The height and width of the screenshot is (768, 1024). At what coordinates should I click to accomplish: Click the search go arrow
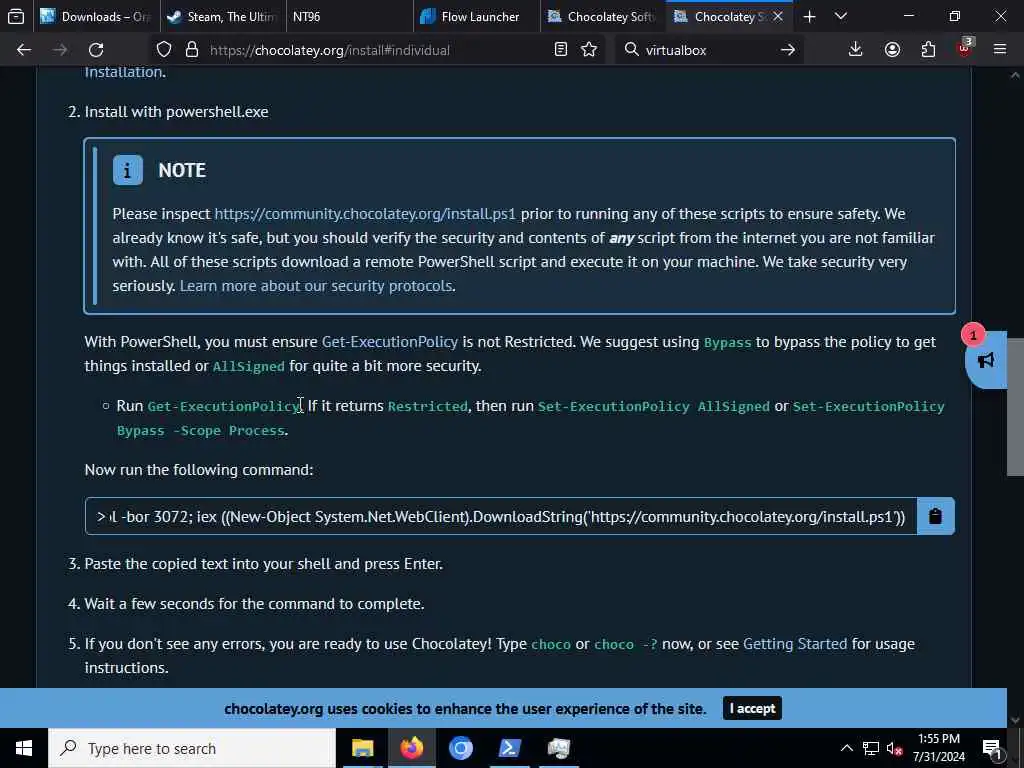point(788,50)
